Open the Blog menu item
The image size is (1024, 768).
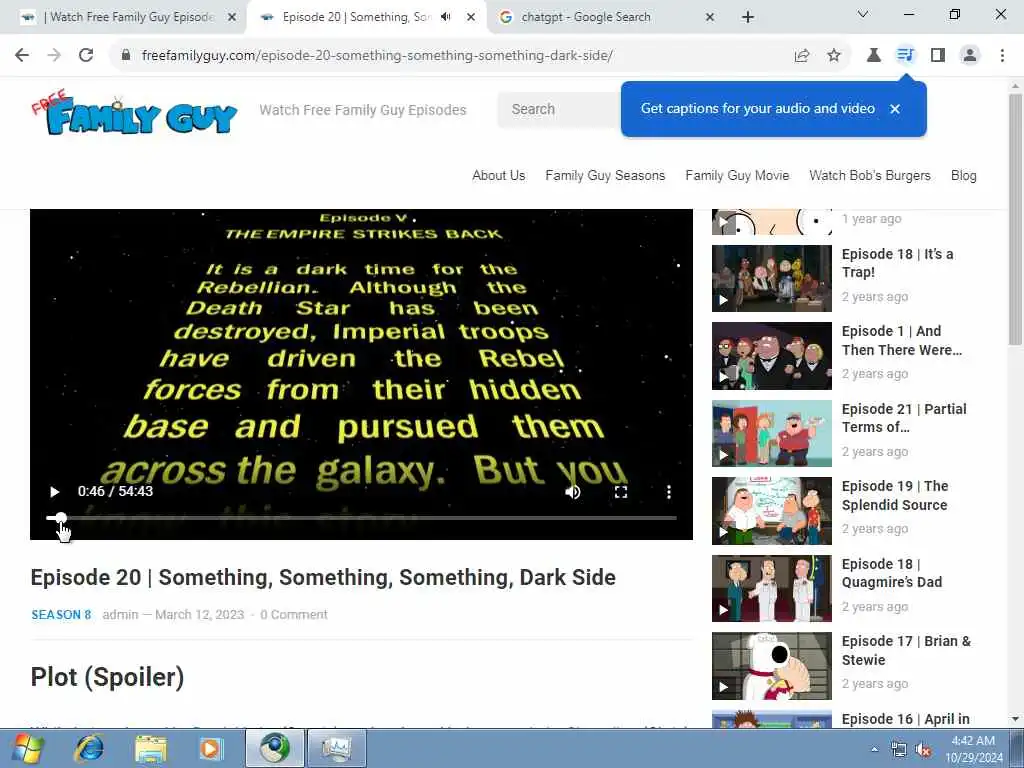click(963, 176)
